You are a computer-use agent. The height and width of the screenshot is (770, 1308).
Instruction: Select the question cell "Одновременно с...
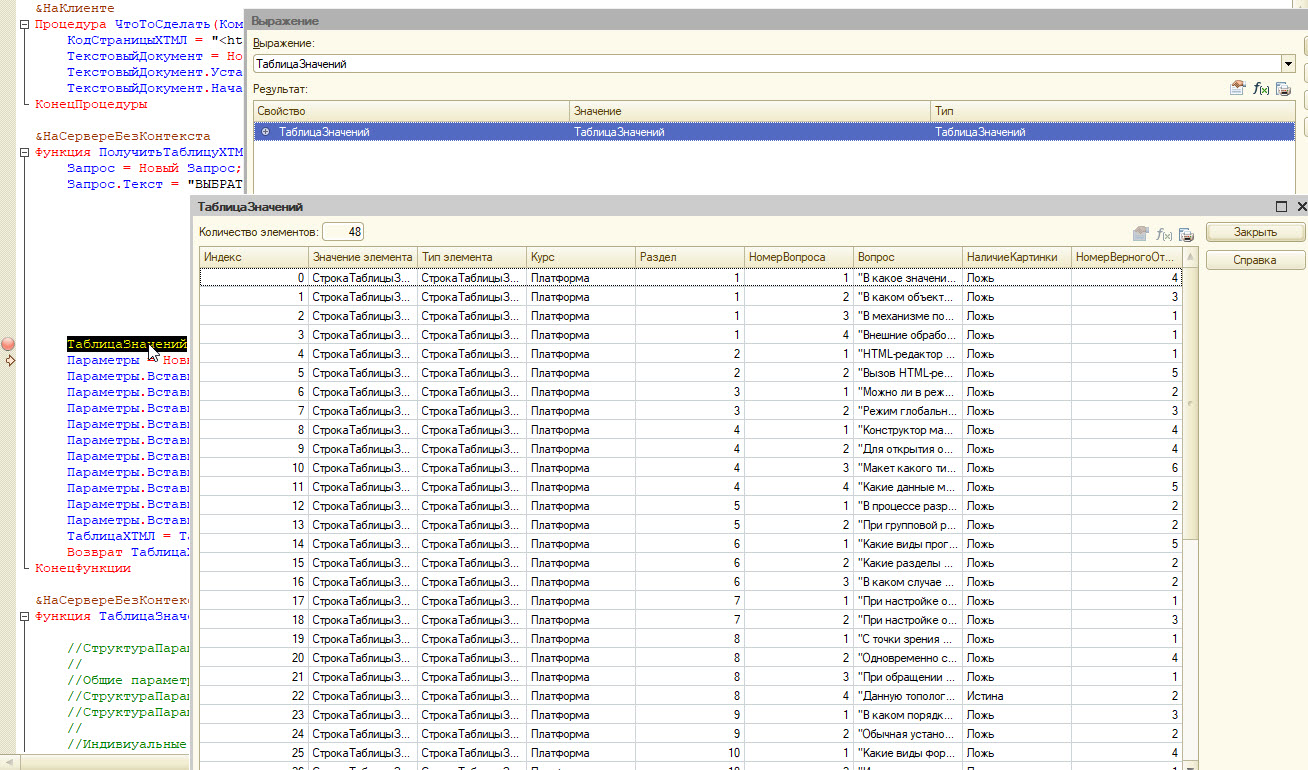tap(908, 658)
